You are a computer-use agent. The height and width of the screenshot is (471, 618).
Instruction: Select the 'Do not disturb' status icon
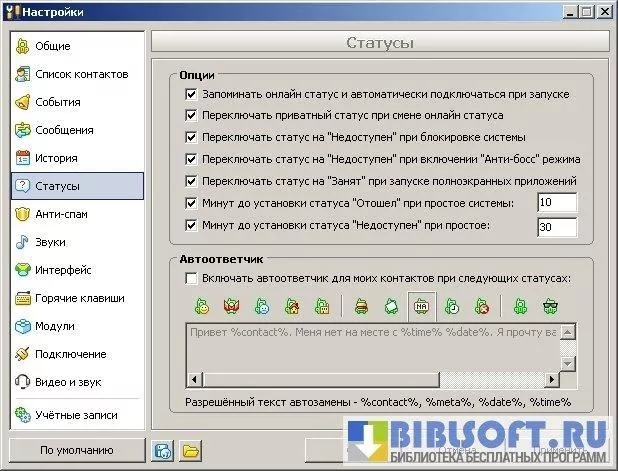pyautogui.click(x=481, y=305)
